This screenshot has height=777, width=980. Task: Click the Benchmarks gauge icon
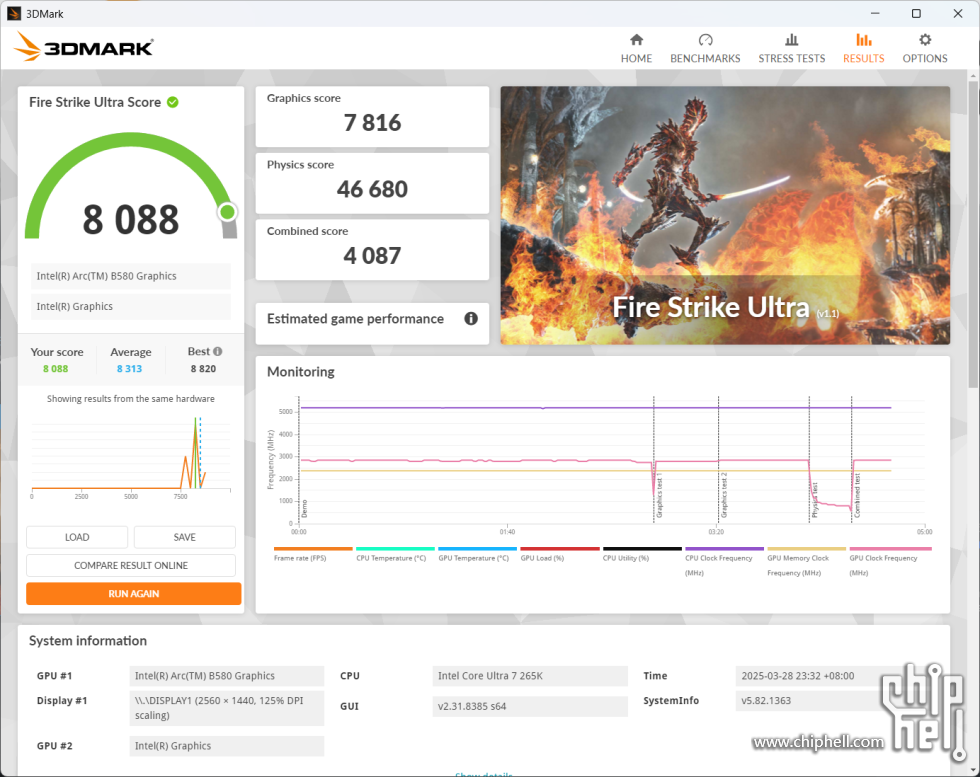click(705, 40)
